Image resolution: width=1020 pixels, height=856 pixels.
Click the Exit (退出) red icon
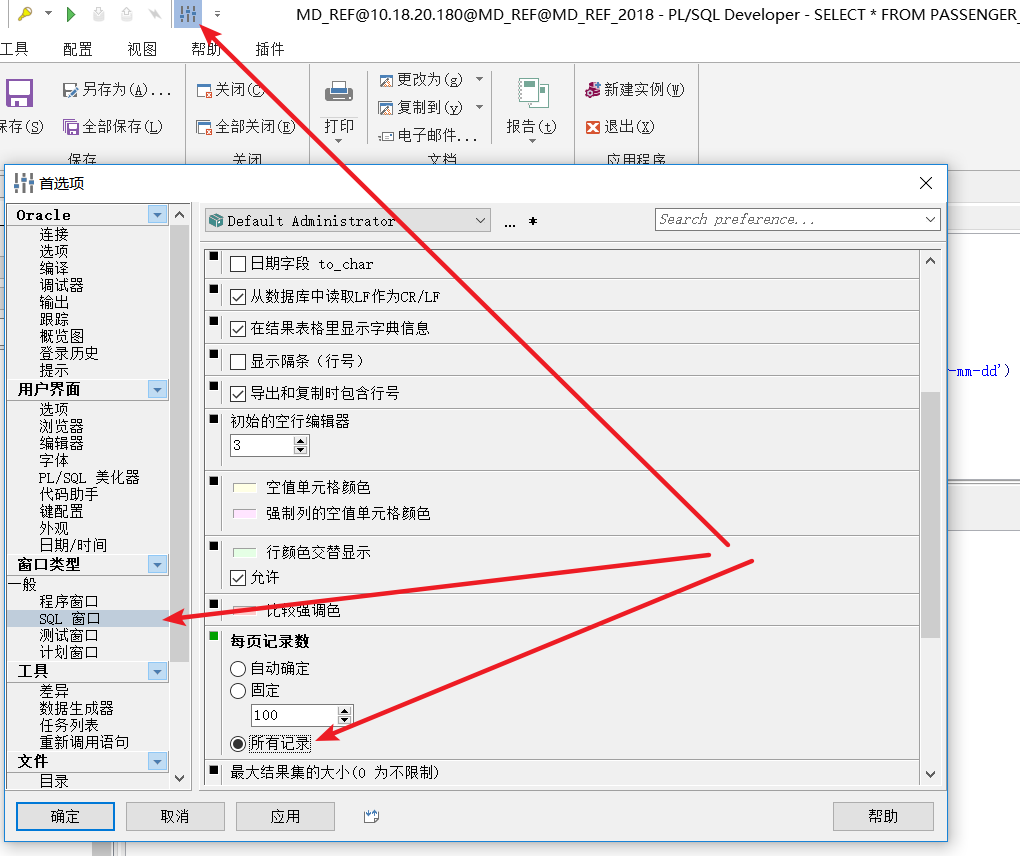pyautogui.click(x=593, y=127)
